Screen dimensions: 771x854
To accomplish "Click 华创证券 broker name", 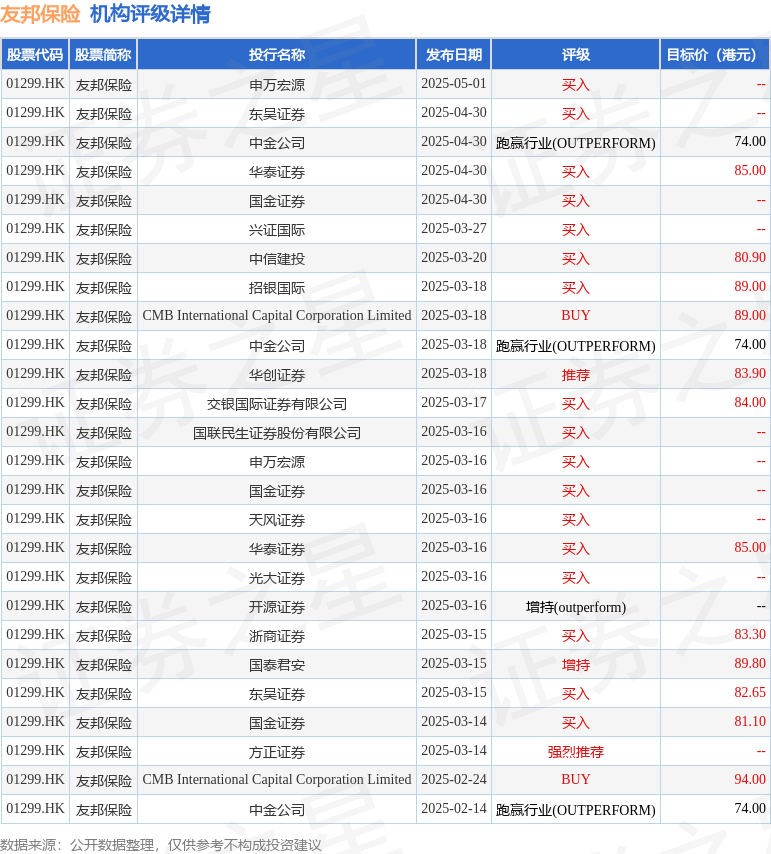I will 277,374.
